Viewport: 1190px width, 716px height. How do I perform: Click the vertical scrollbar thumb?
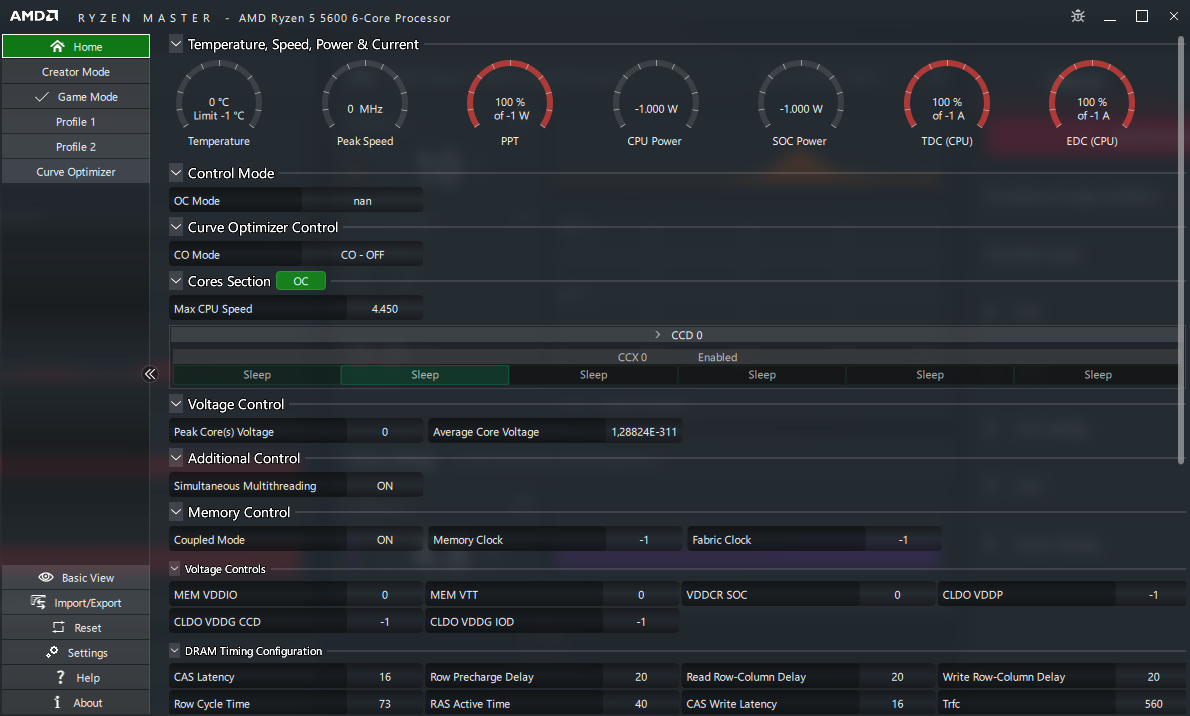(x=1180, y=251)
